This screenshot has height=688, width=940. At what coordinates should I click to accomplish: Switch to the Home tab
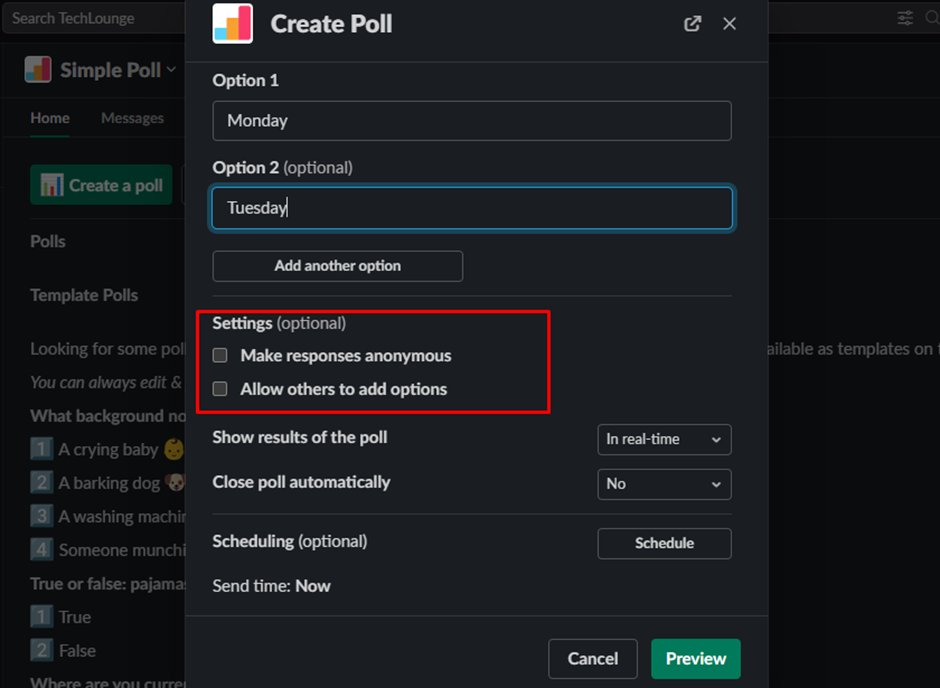[50, 118]
